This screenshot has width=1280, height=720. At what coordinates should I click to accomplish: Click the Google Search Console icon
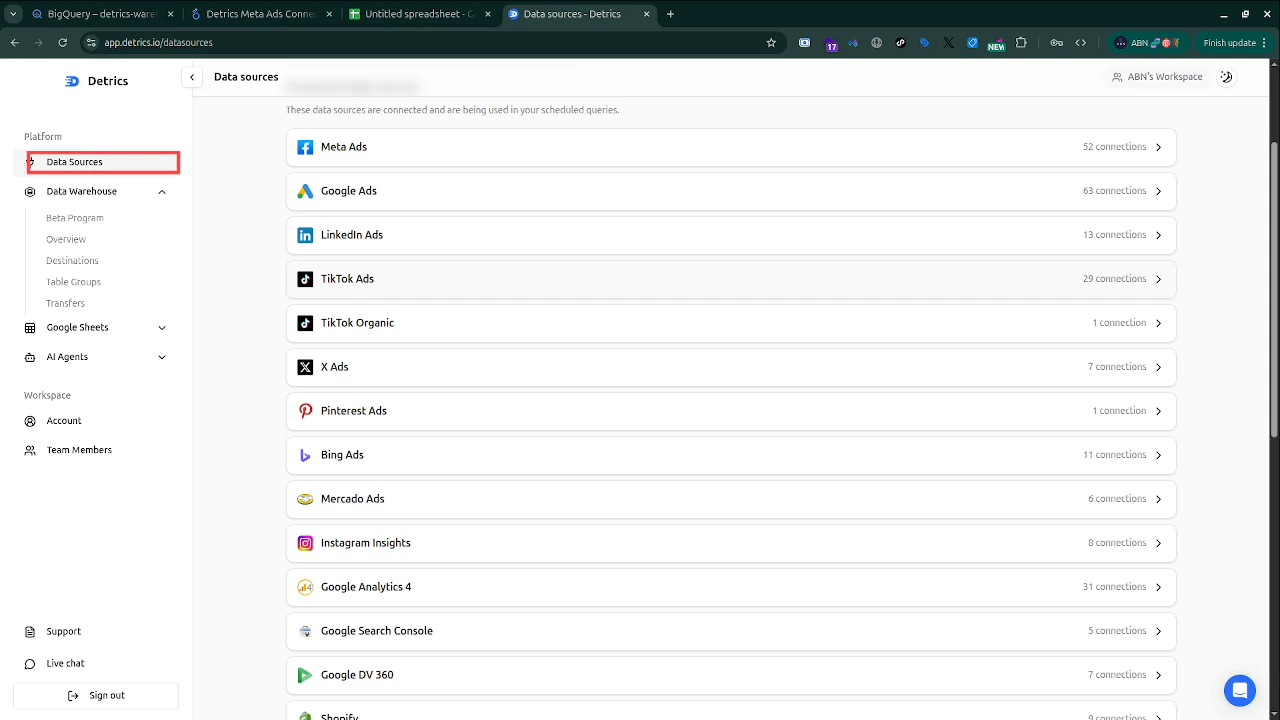[305, 631]
